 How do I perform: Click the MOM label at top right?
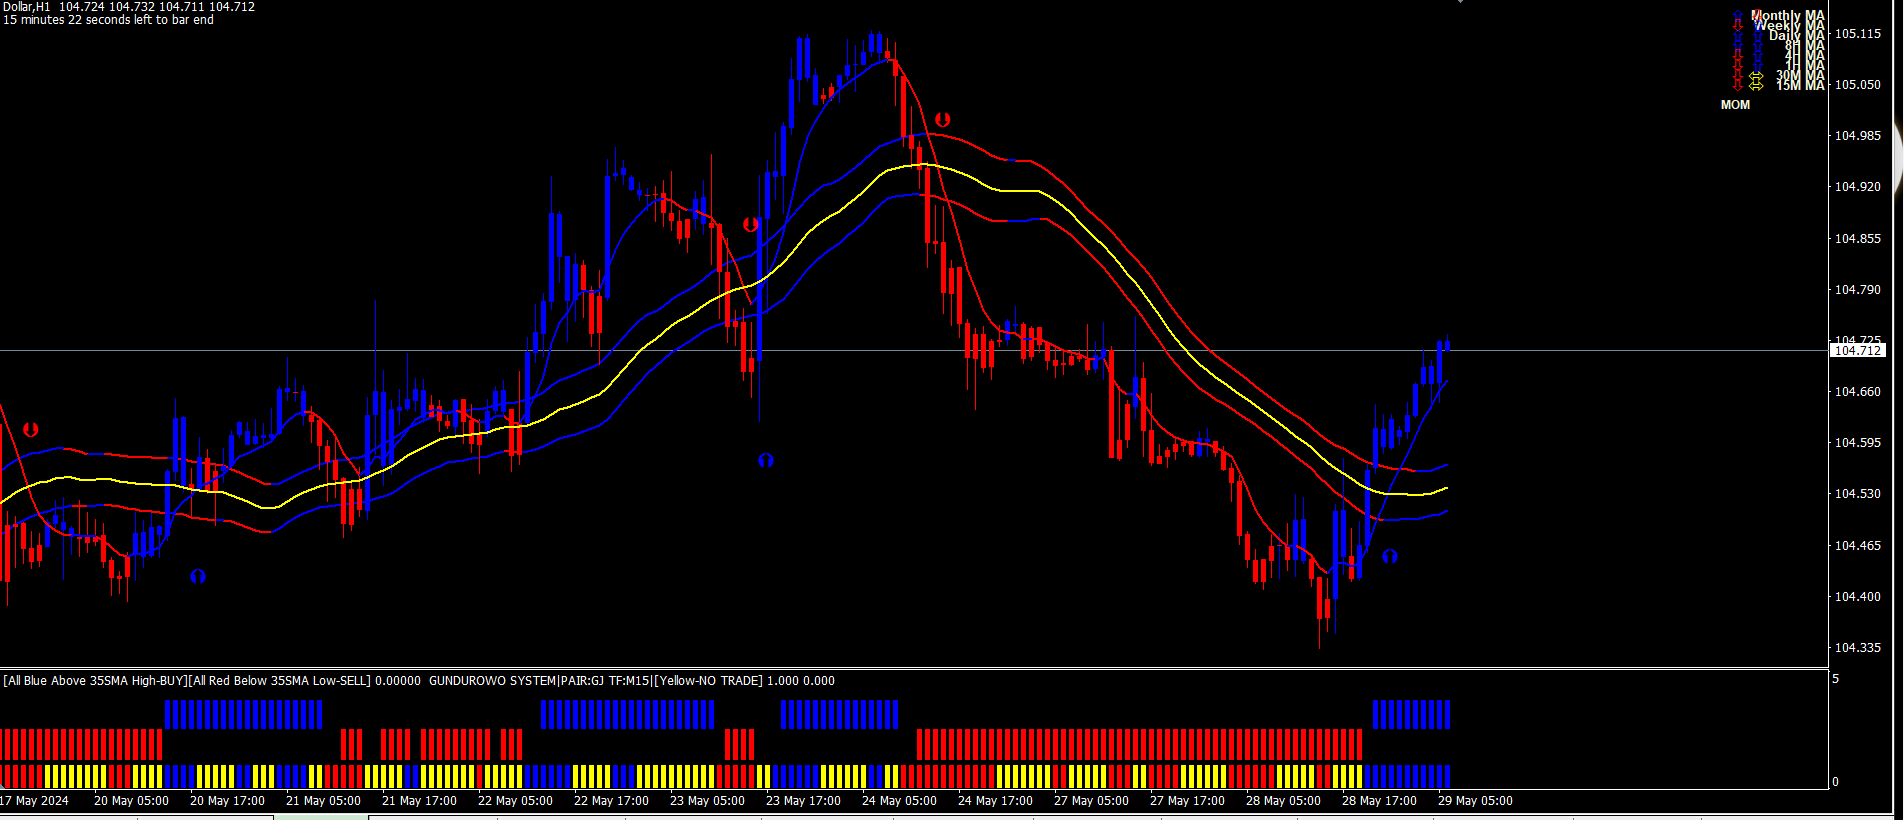(x=1735, y=105)
